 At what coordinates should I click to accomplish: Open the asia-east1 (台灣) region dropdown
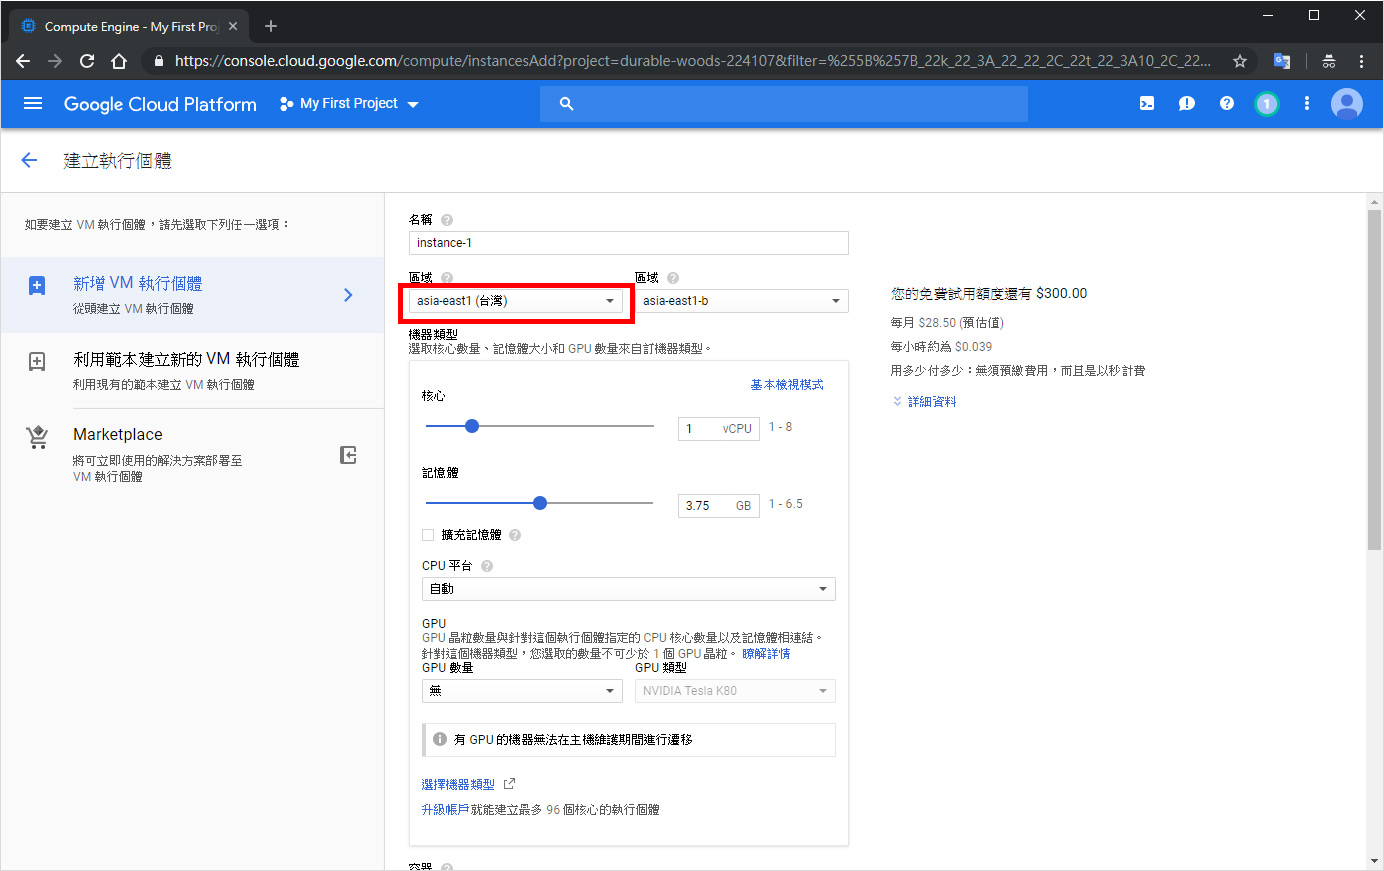point(516,301)
